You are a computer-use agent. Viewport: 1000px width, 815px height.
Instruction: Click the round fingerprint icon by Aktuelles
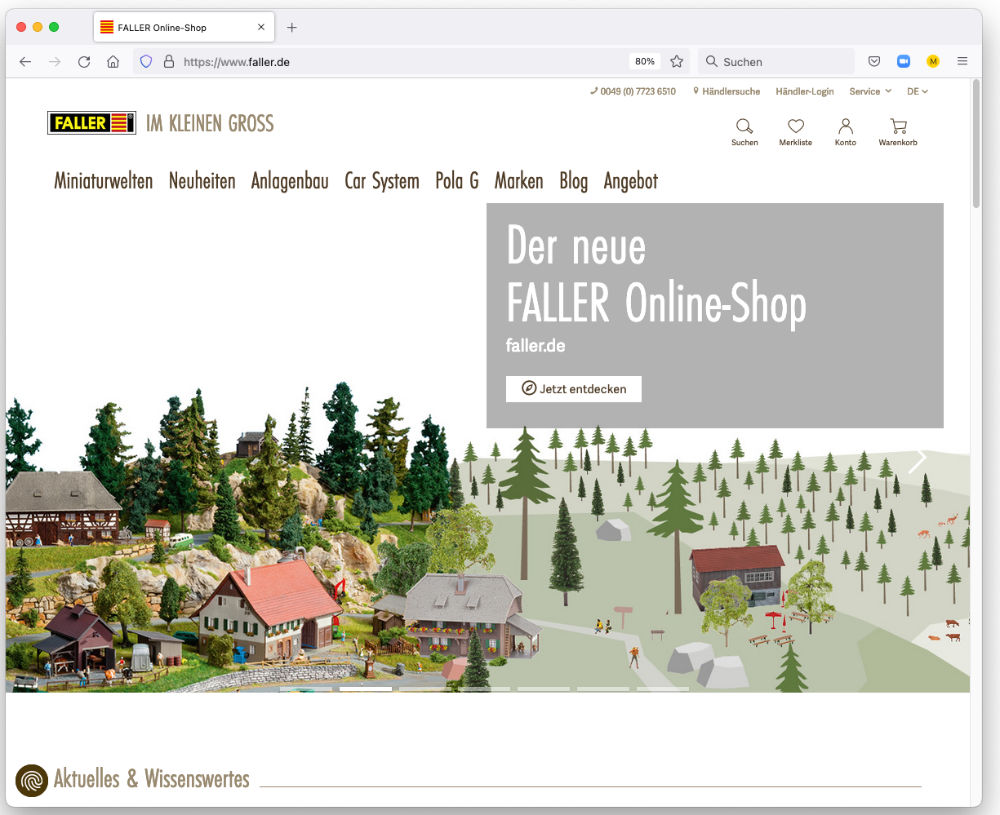(32, 780)
